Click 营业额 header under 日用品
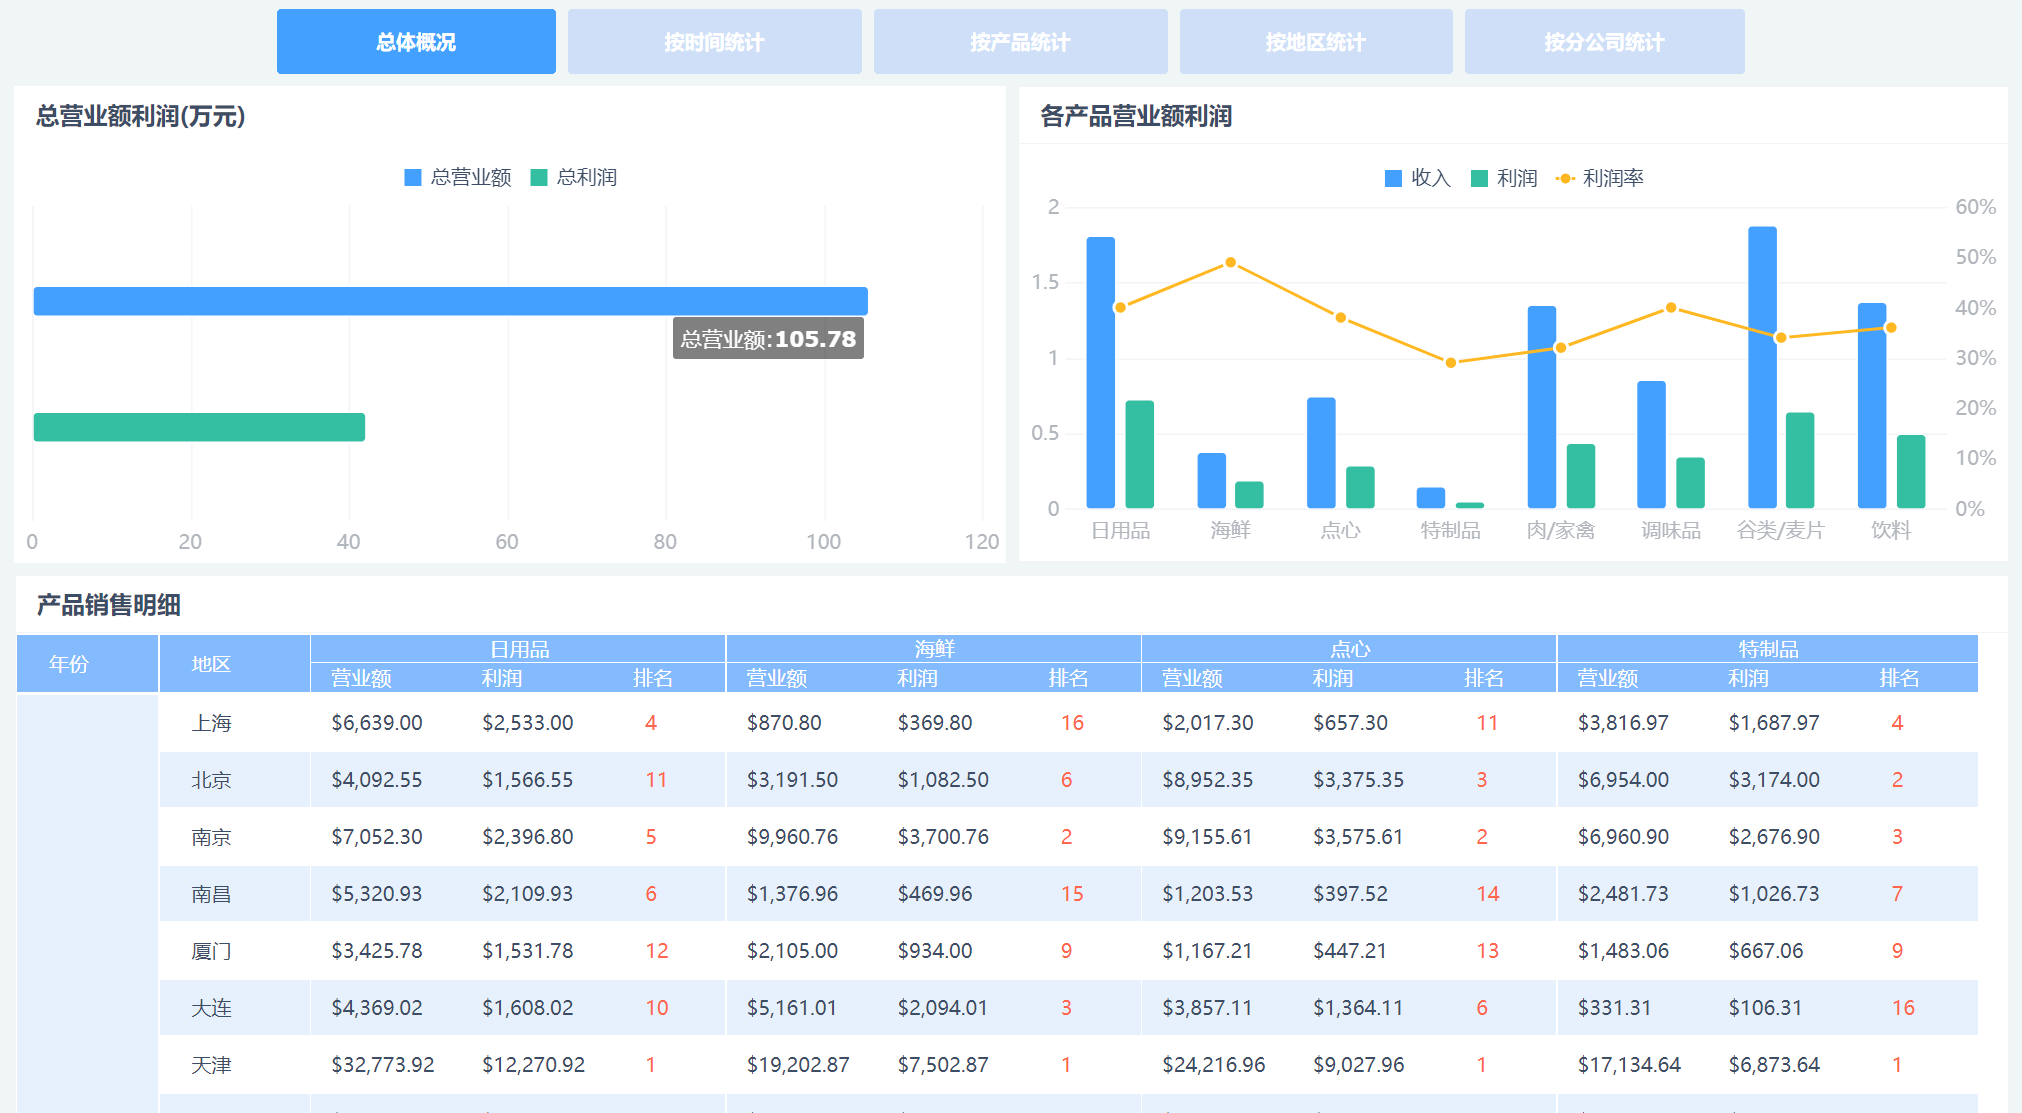Screen dimensions: 2022x1113 click(x=361, y=678)
